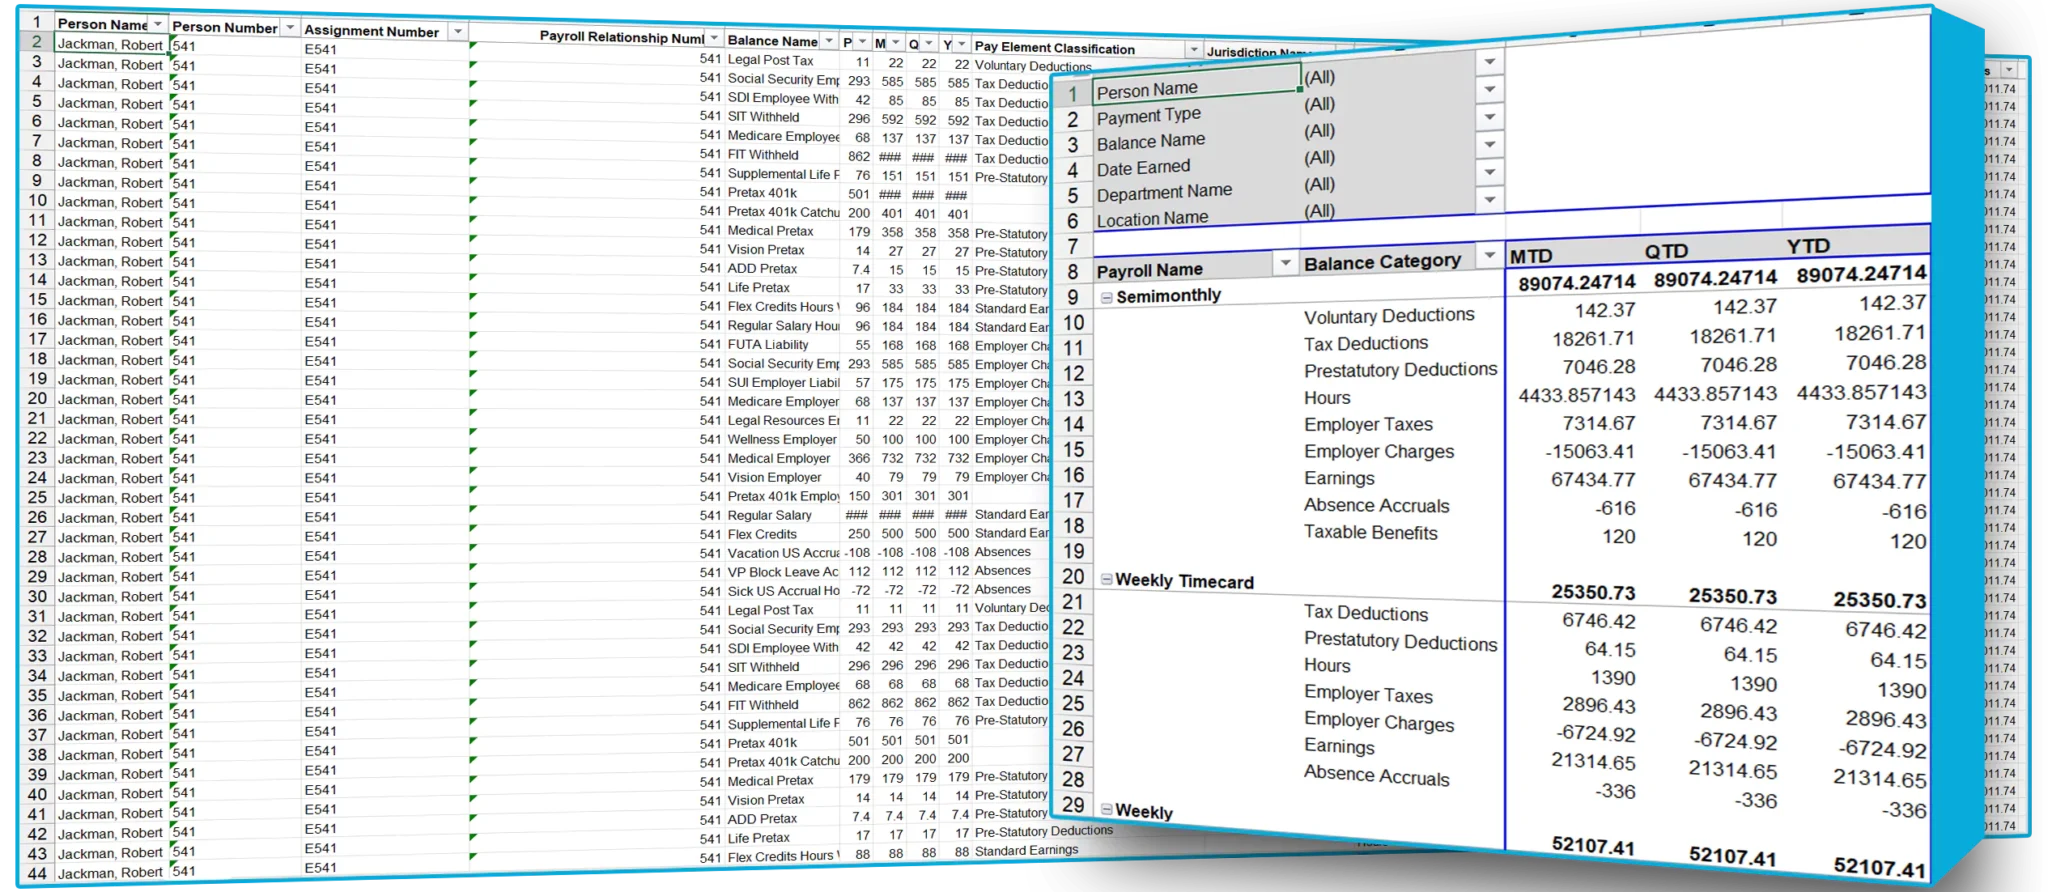2048x892 pixels.
Task: Open the Balance Name column header filter
Action: (x=828, y=41)
